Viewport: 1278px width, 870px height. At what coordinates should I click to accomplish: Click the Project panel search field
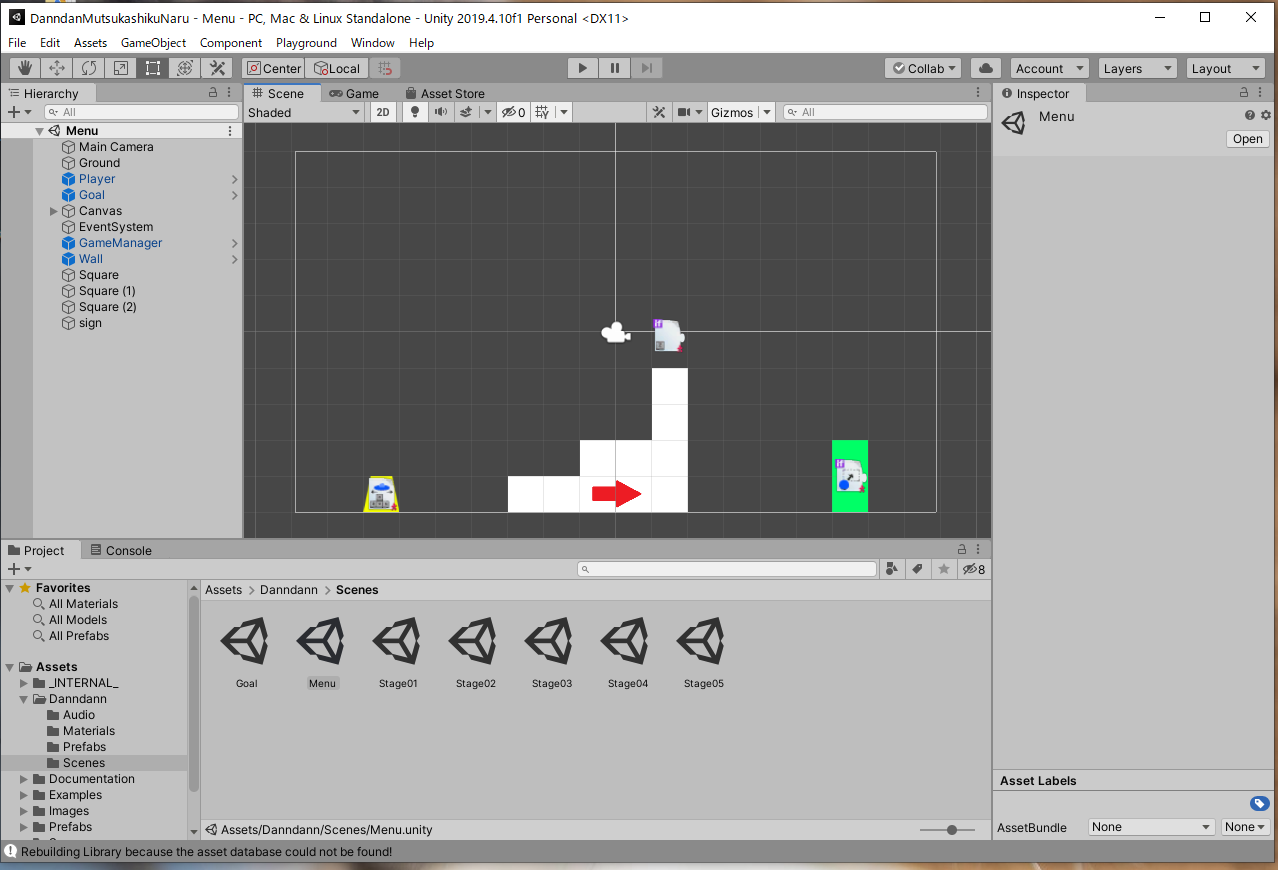pyautogui.click(x=727, y=569)
